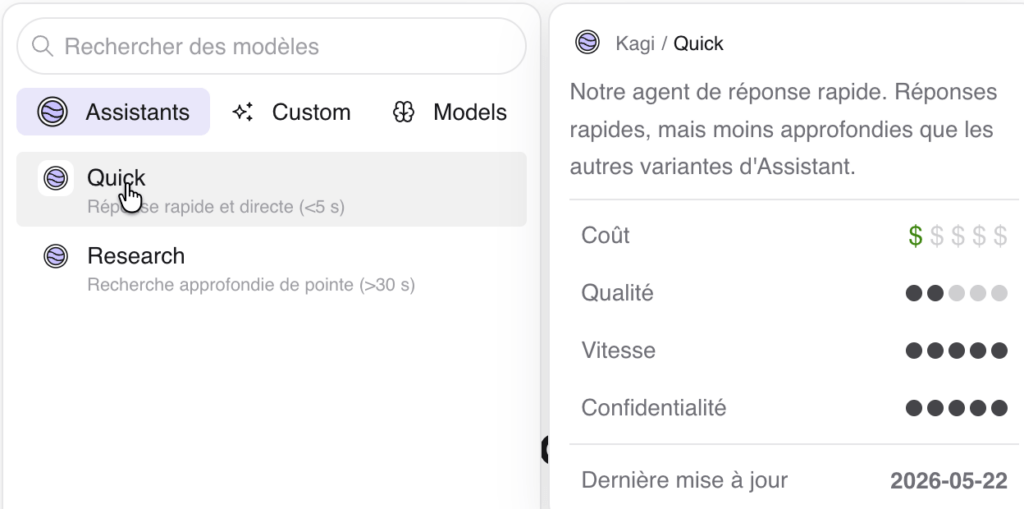Click 'Recherche approfondie de pointe (>30 s)' text
1024x509 pixels.
click(x=251, y=285)
